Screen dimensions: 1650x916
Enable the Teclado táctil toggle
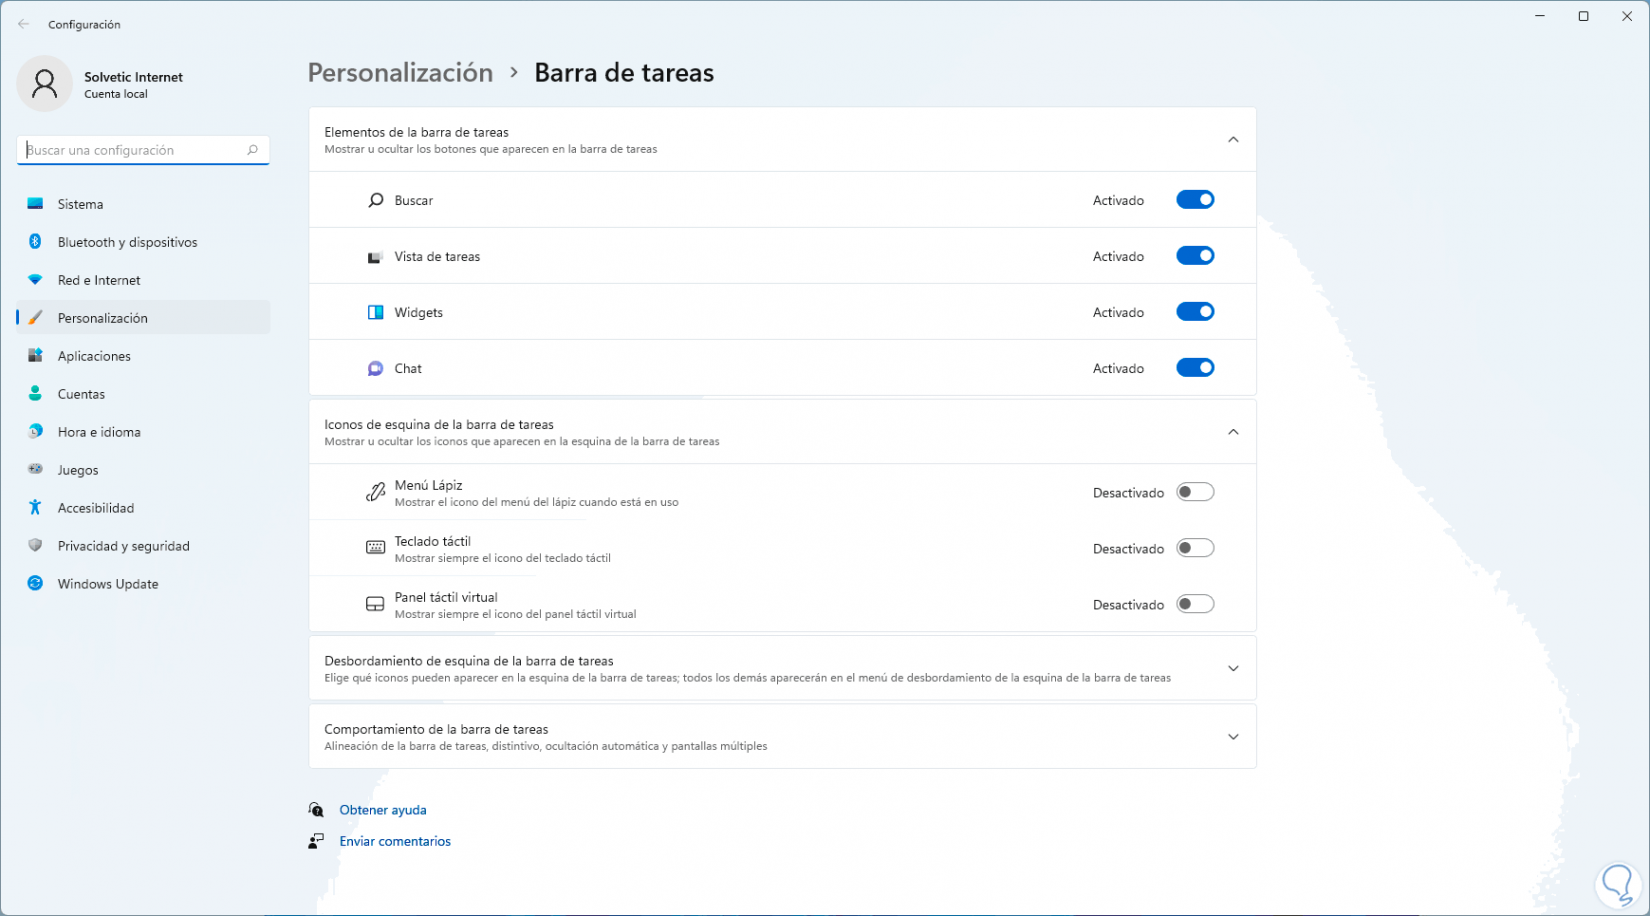(x=1195, y=548)
